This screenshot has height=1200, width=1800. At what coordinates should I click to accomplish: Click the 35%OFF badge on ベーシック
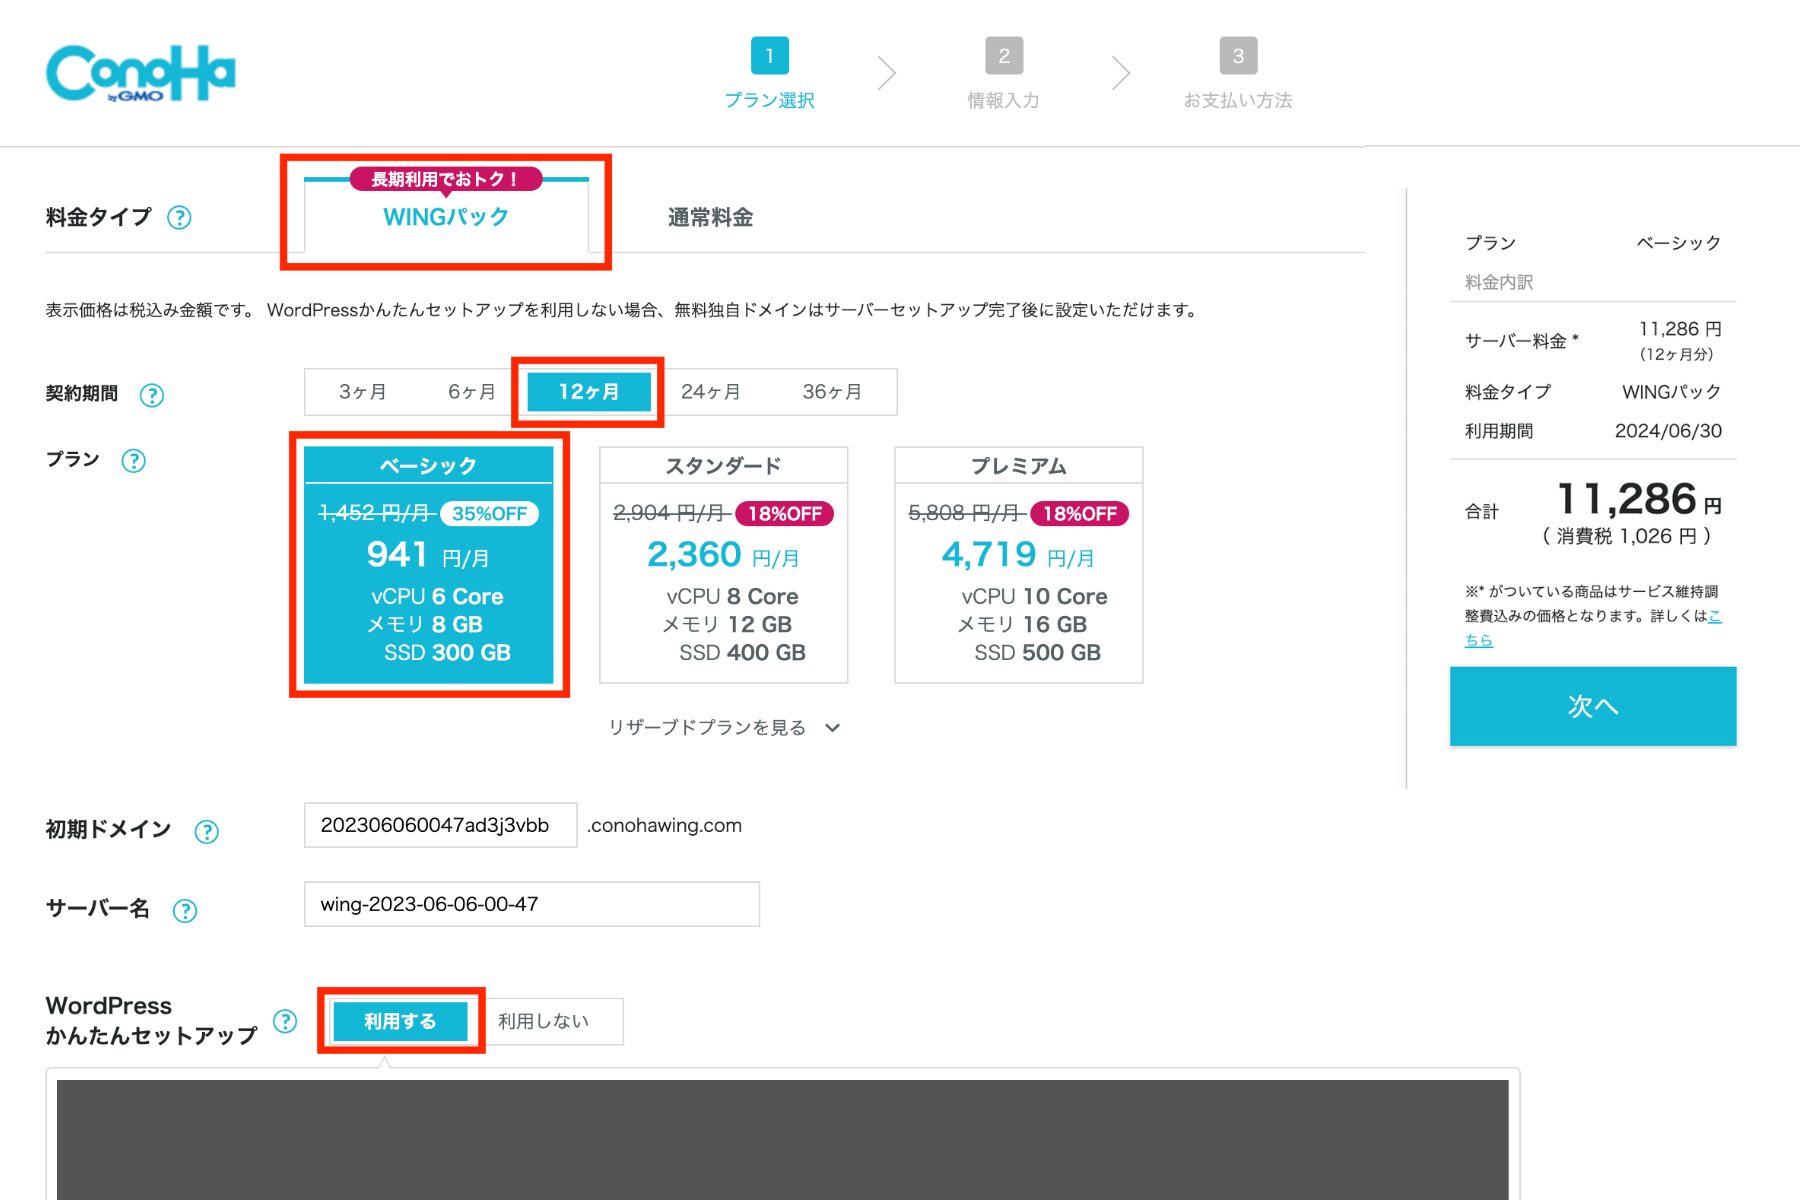click(x=490, y=514)
